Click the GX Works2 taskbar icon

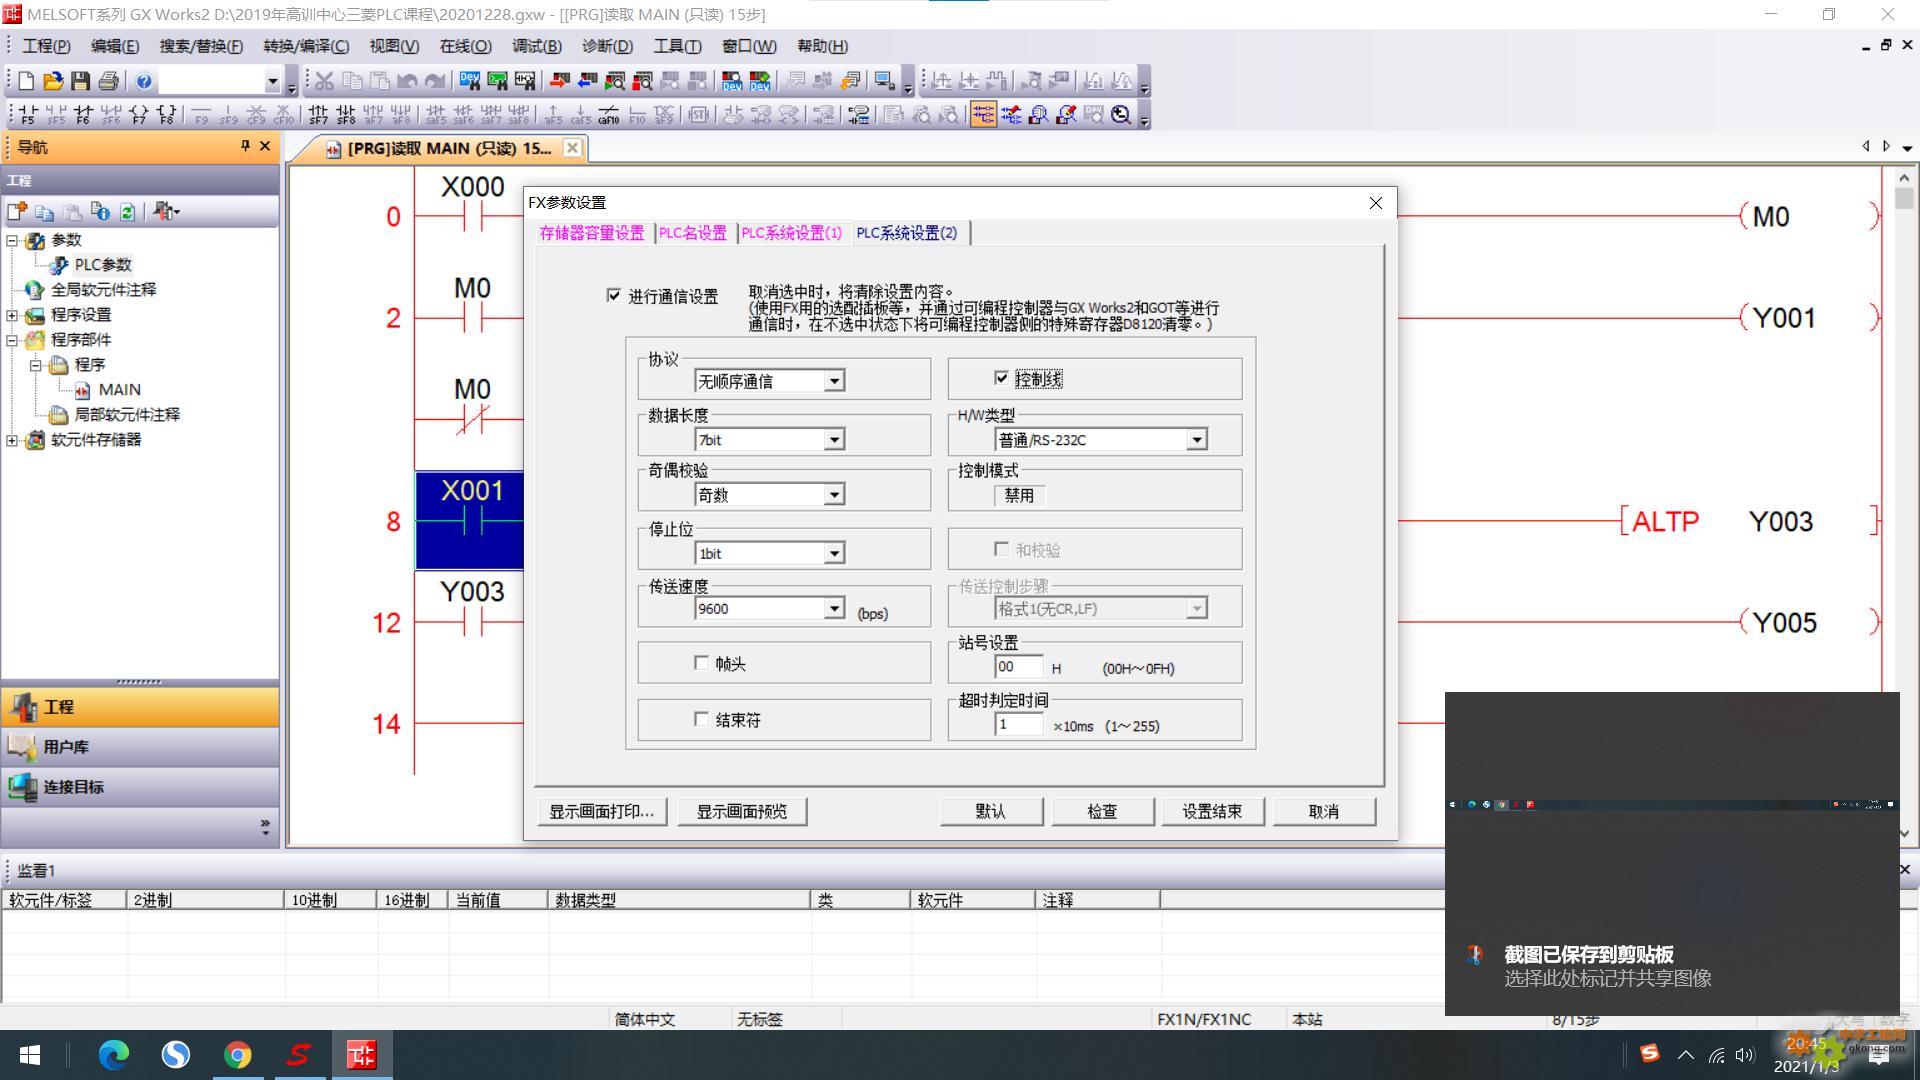click(x=361, y=1055)
